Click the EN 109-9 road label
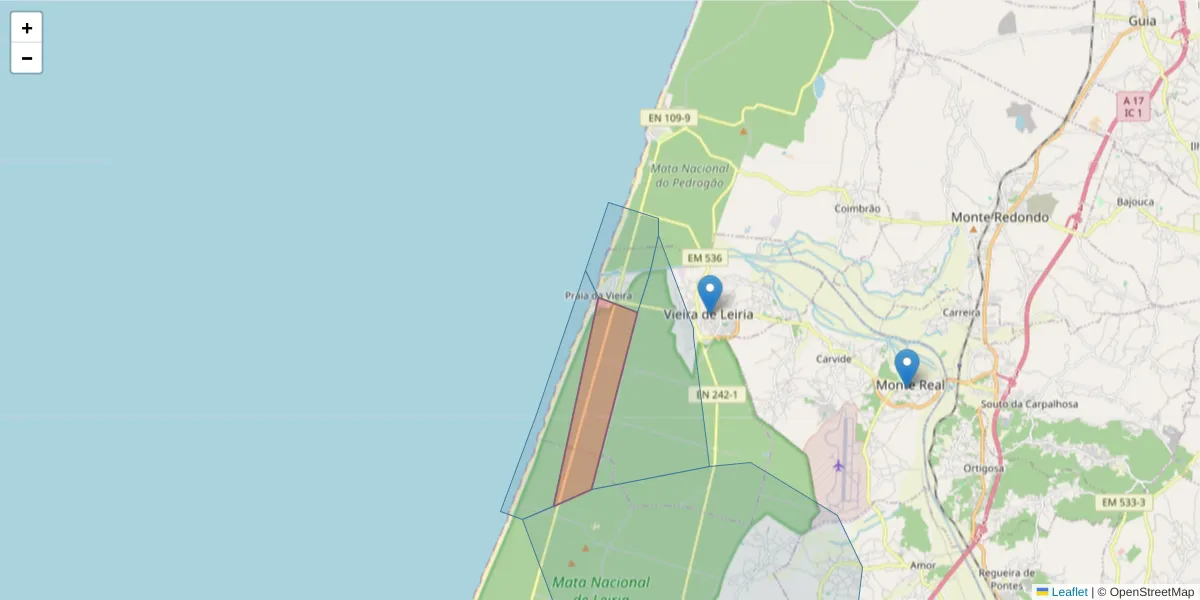 click(x=667, y=116)
